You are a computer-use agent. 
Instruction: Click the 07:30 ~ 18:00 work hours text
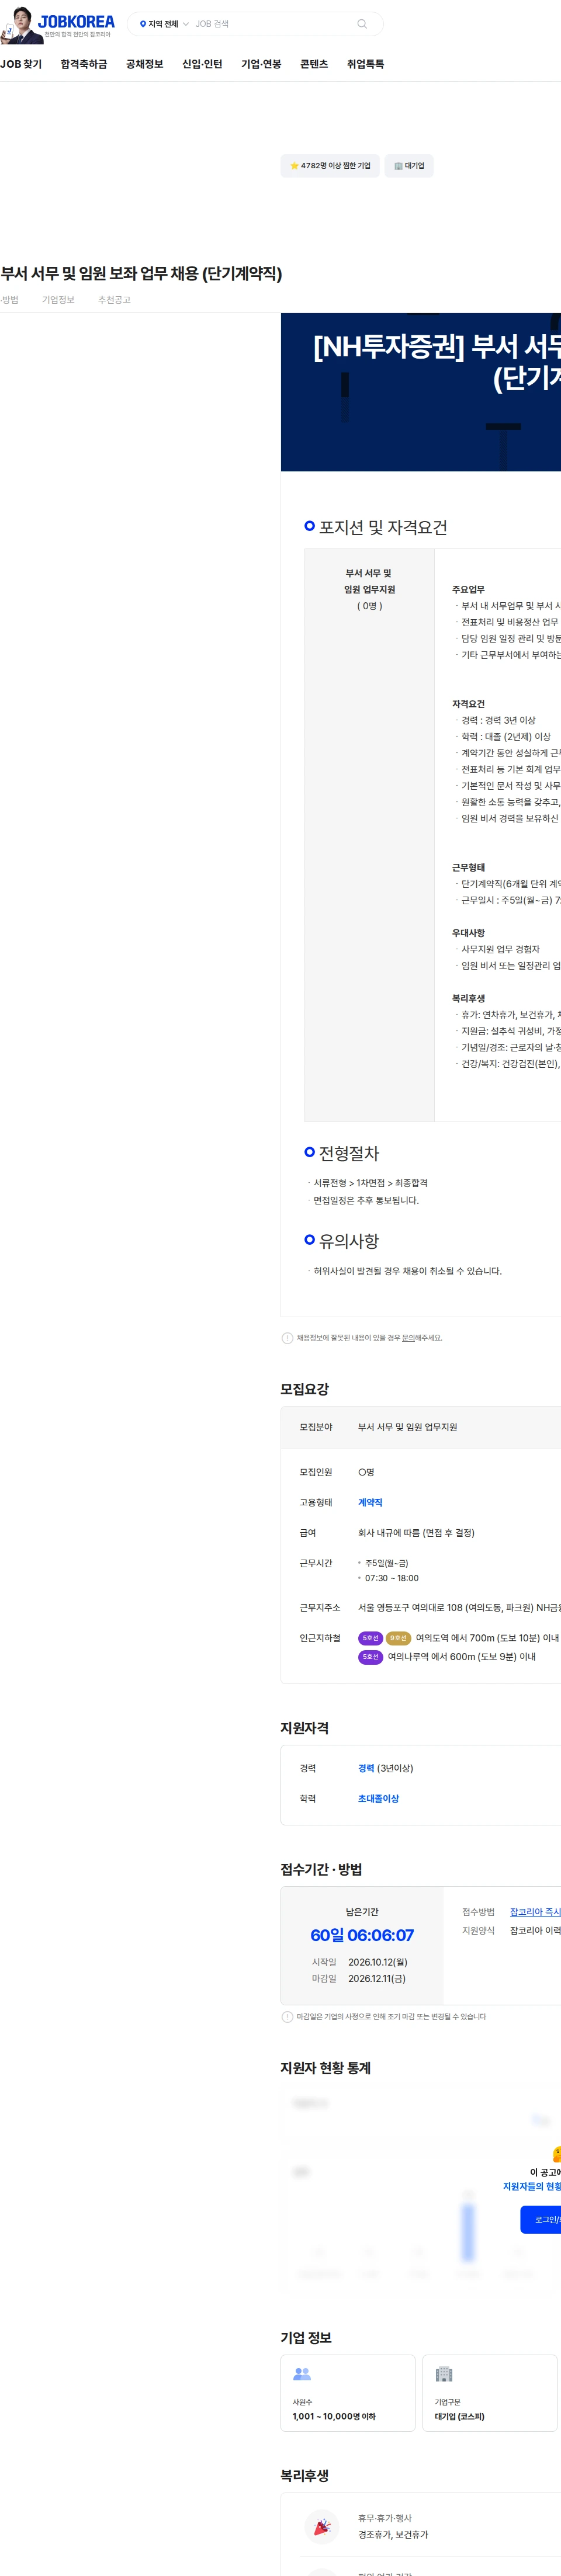point(392,1578)
